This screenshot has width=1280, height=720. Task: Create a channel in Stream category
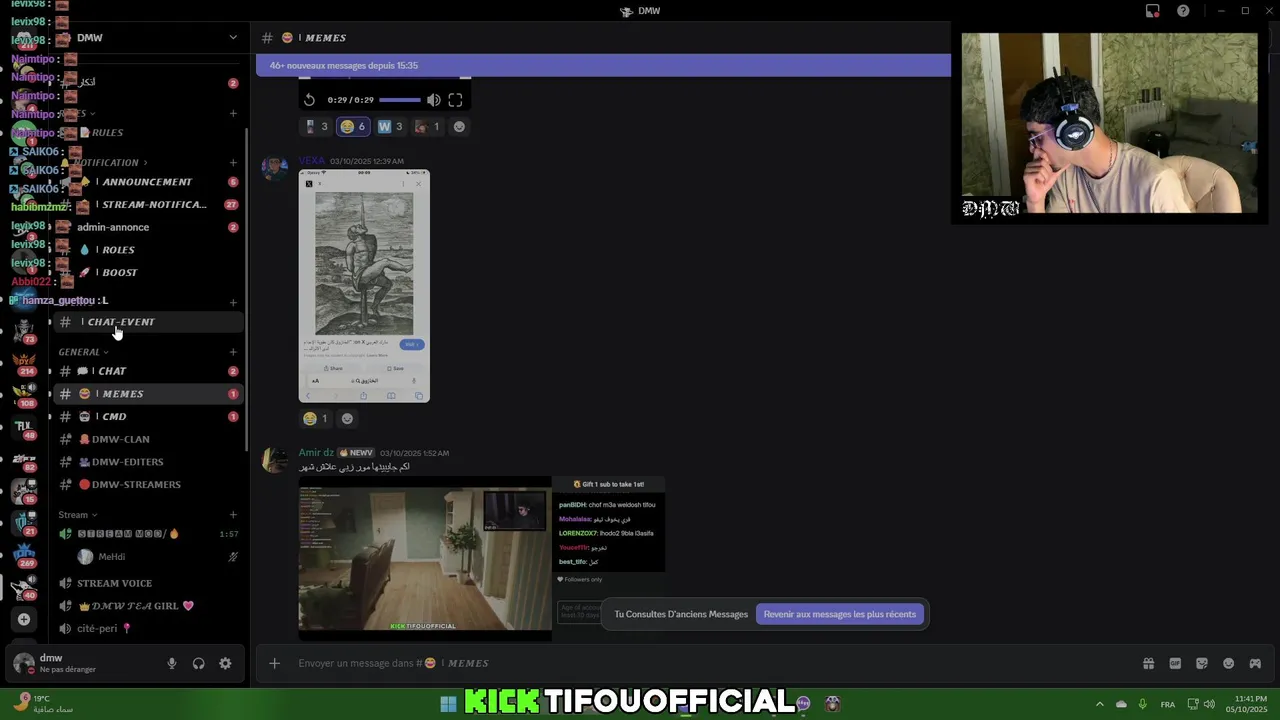click(x=233, y=515)
